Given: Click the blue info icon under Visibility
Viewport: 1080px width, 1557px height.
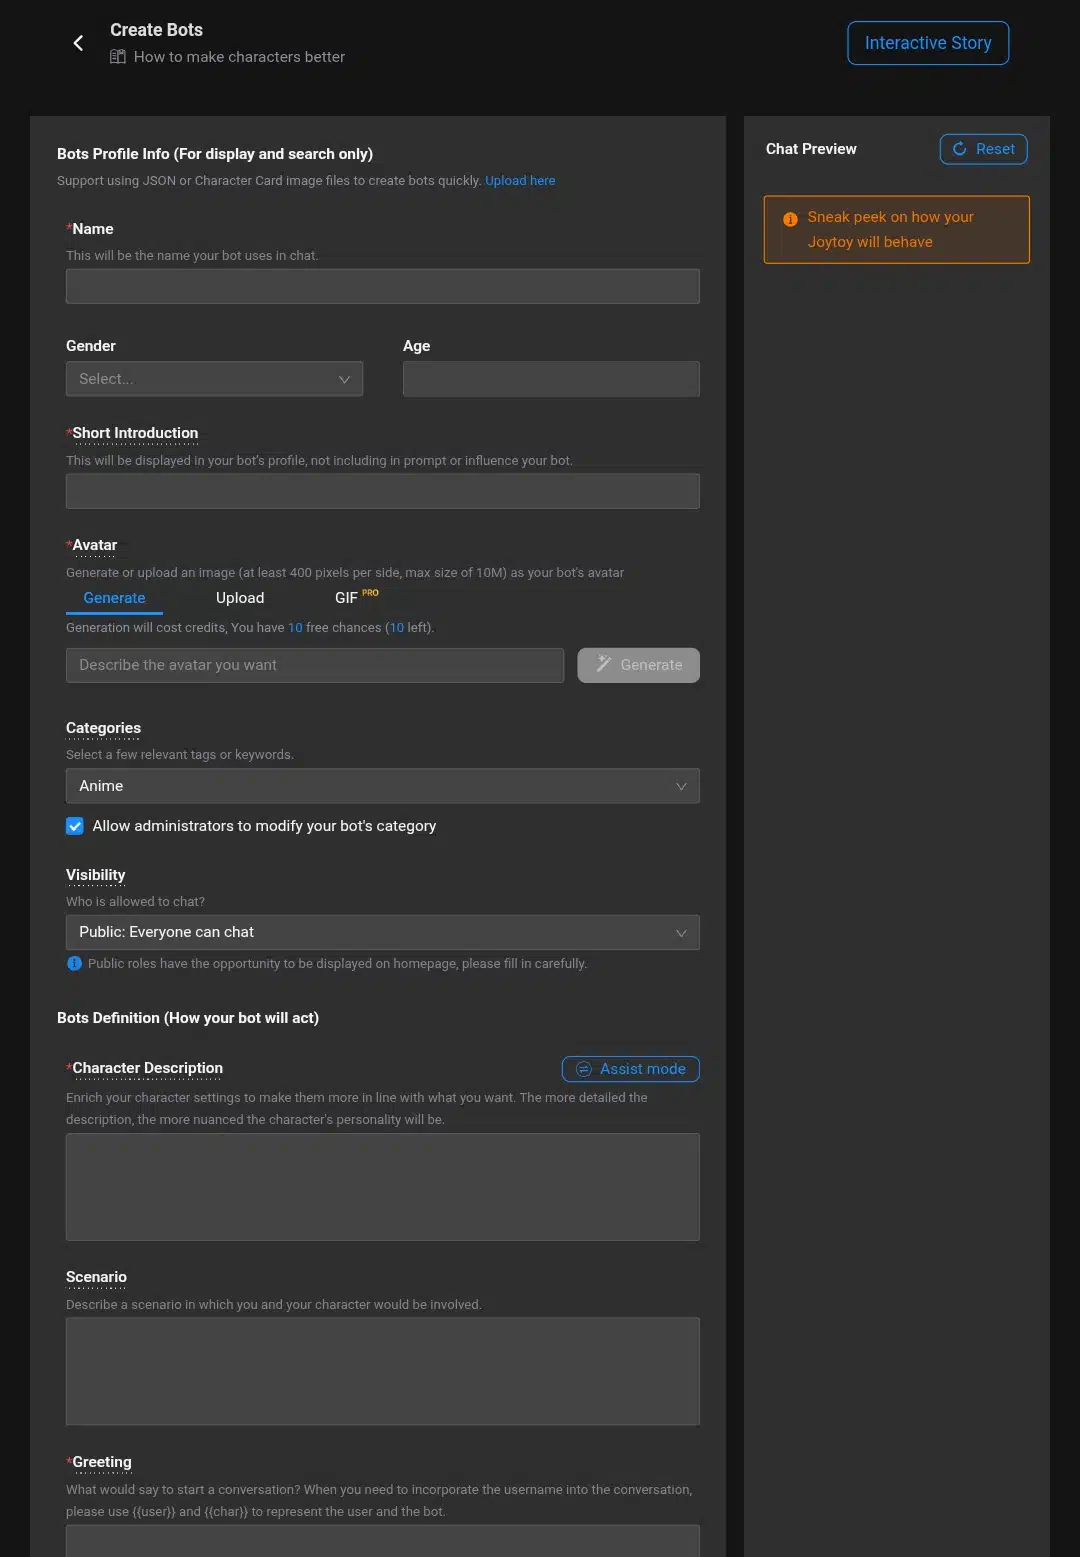Looking at the screenshot, I should [x=74, y=963].
